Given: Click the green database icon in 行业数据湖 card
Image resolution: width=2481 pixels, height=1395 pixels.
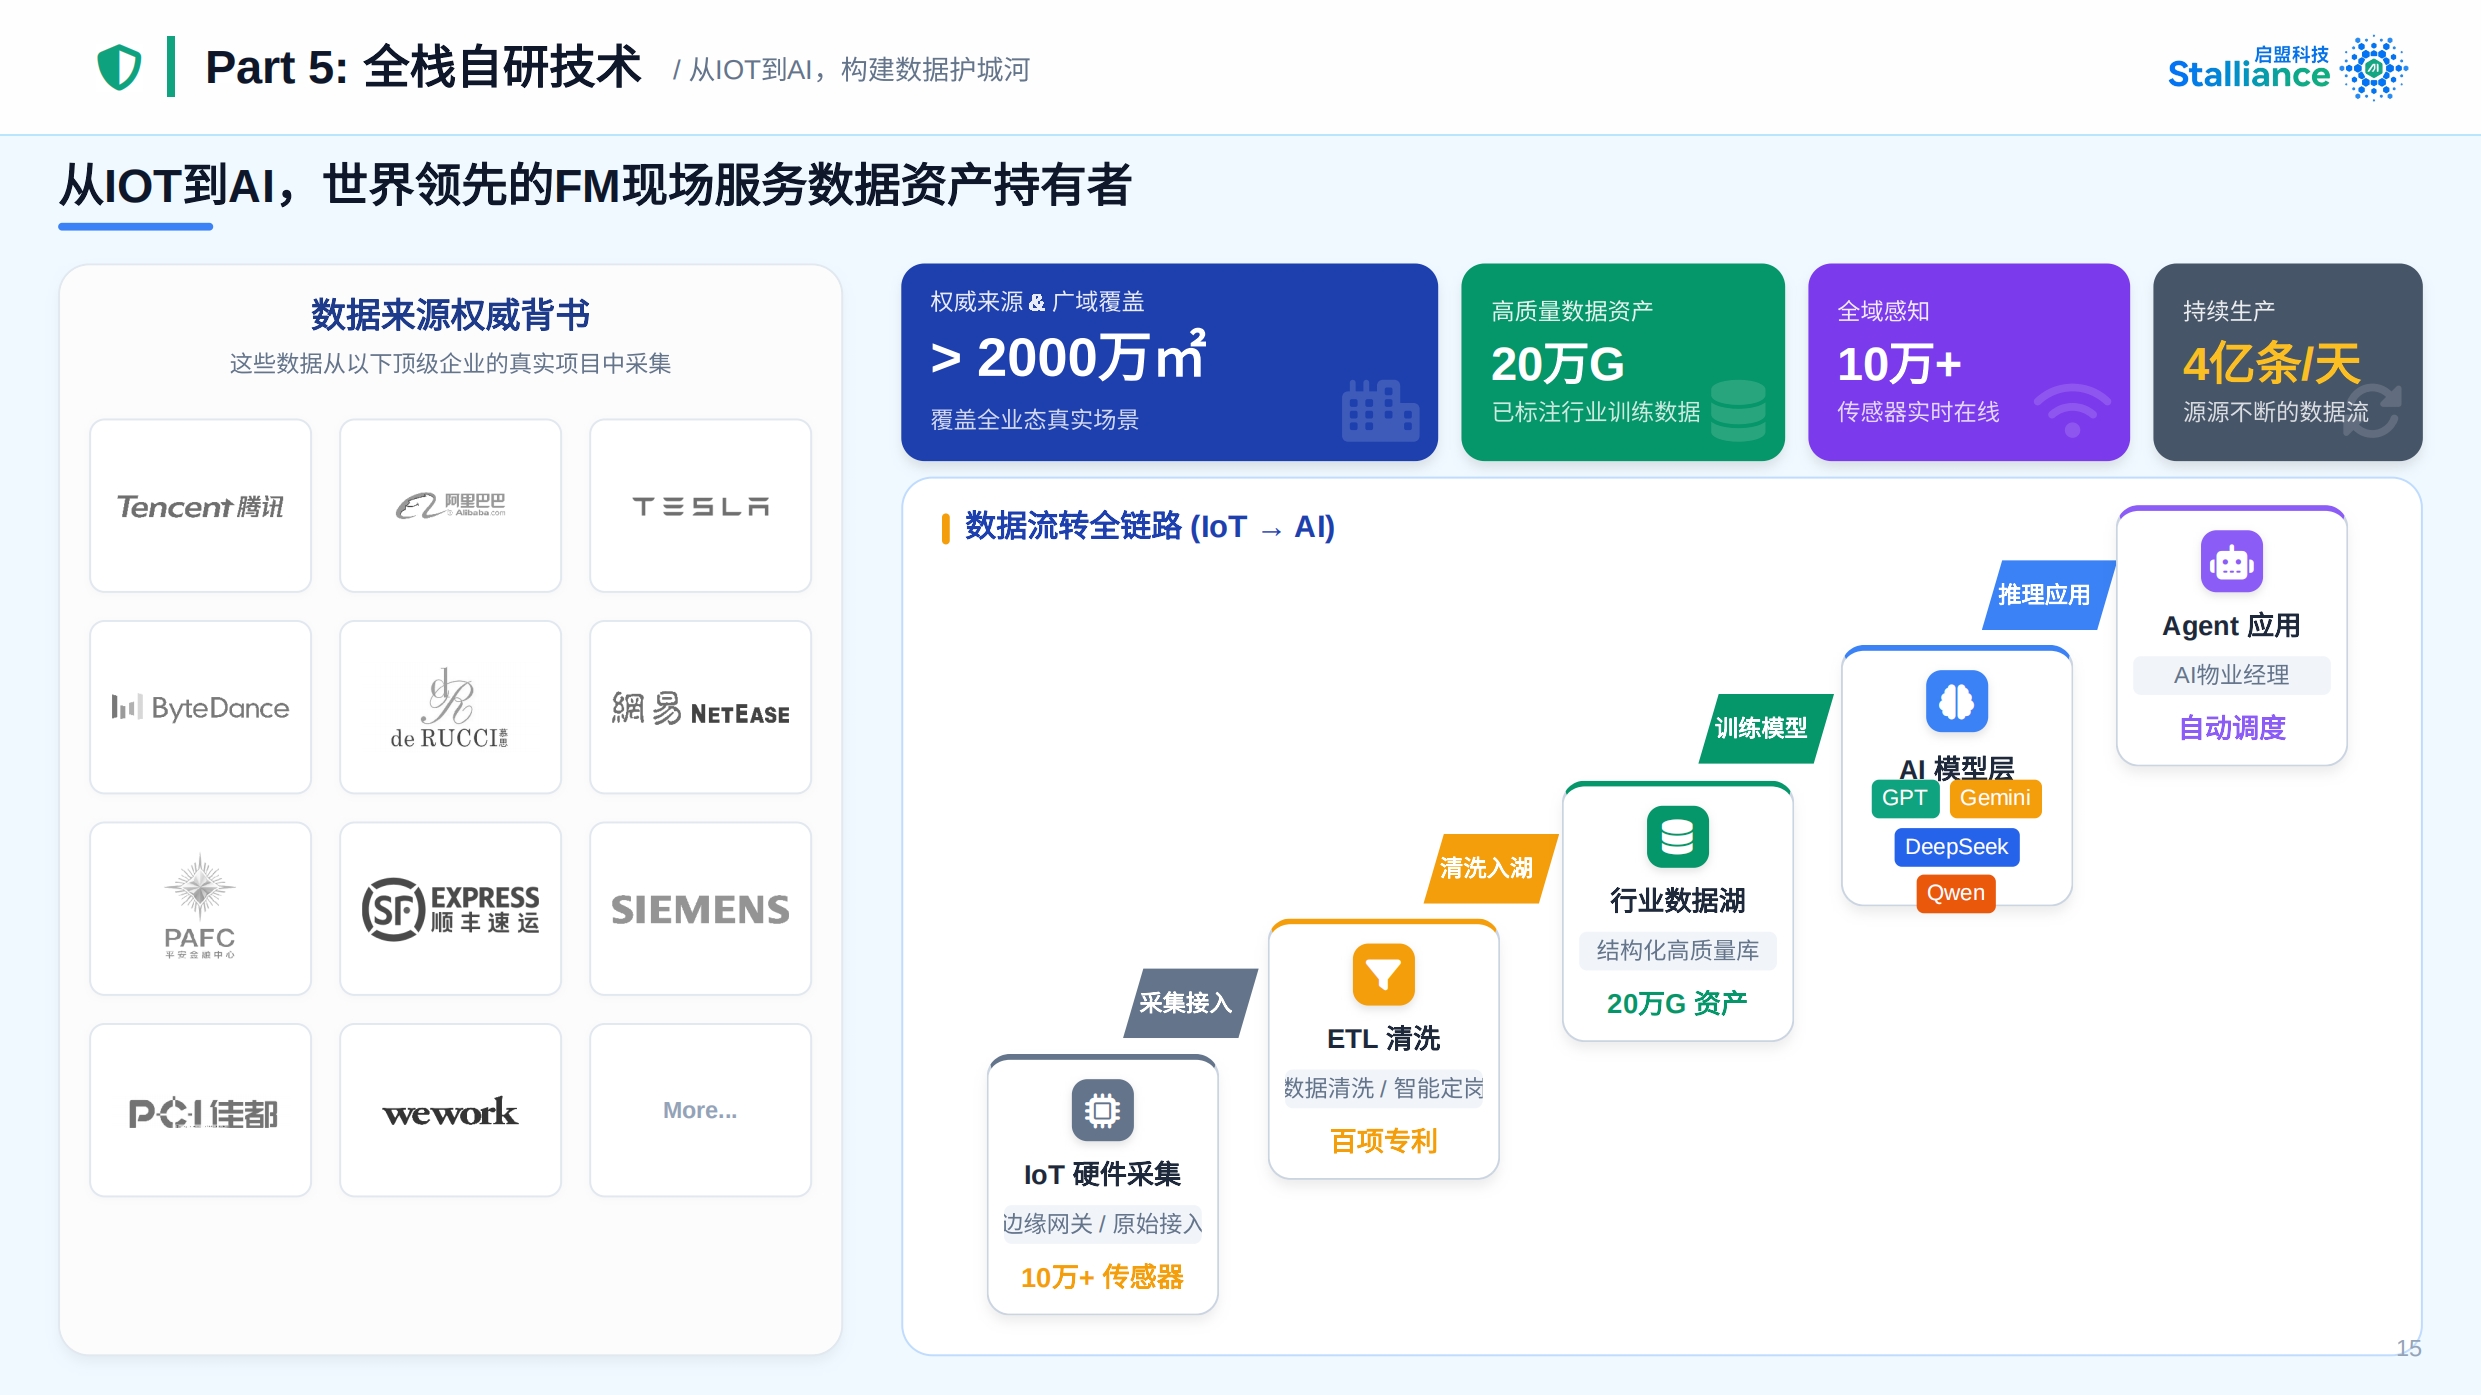Looking at the screenshot, I should click(1677, 836).
